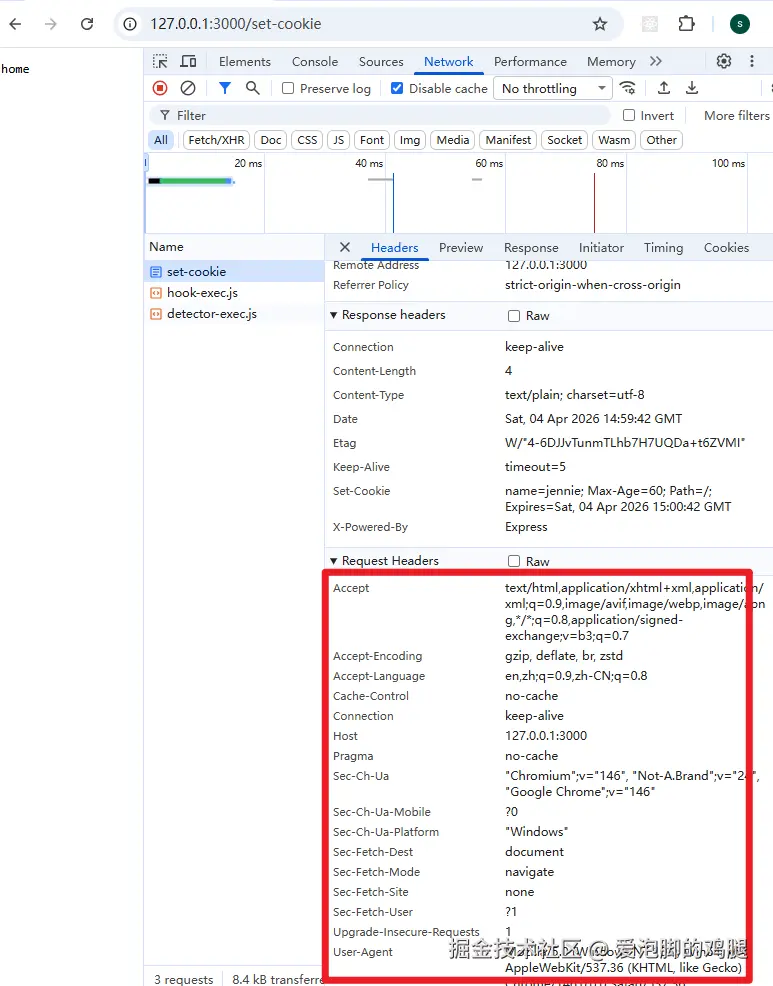
Task: Click the green request bar in timeline overview
Action: 196,181
